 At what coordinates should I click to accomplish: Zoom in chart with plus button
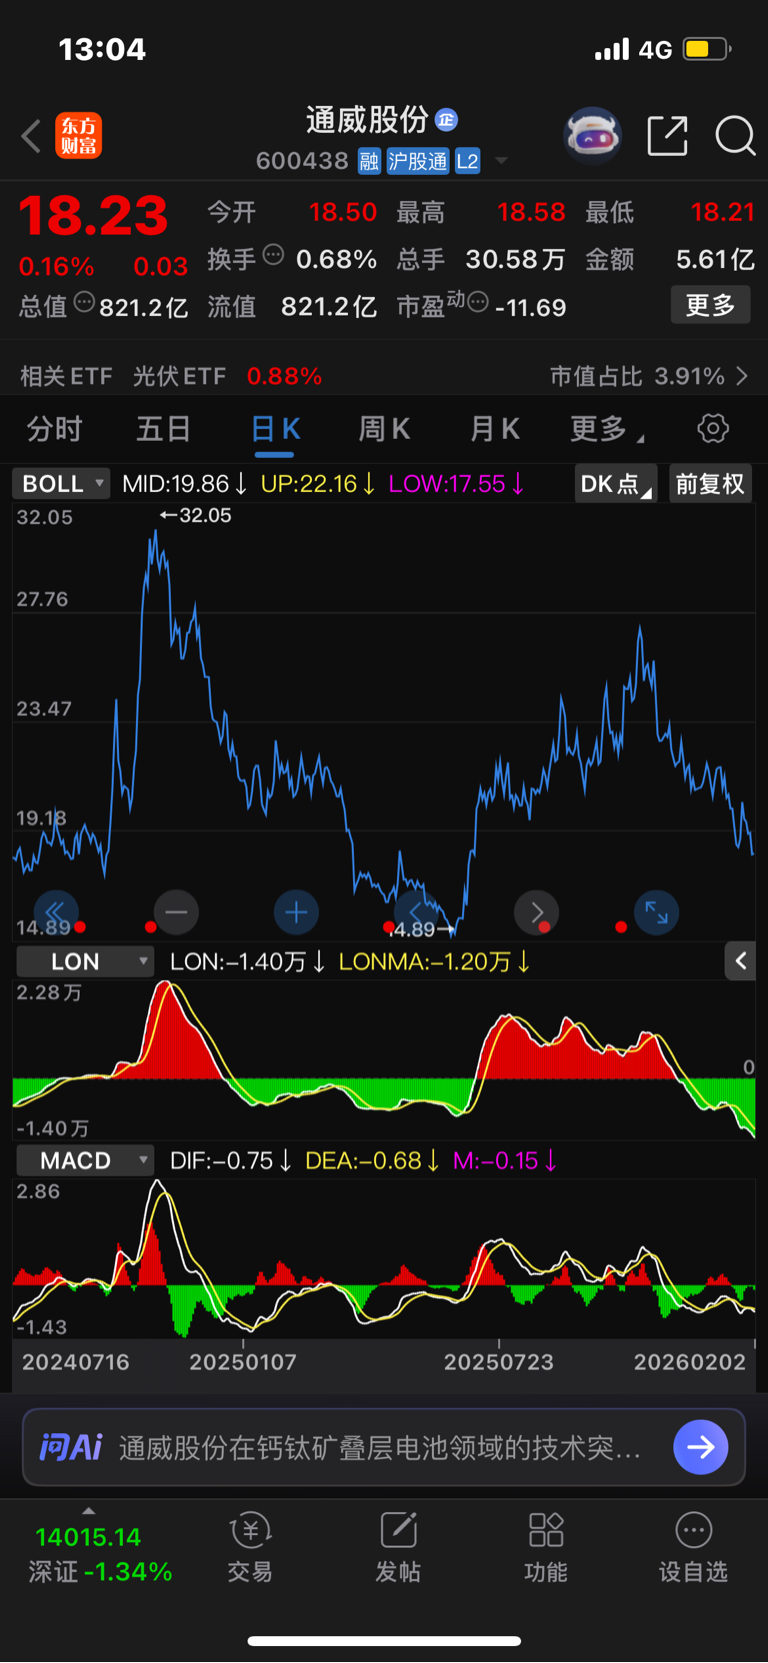coord(296,912)
